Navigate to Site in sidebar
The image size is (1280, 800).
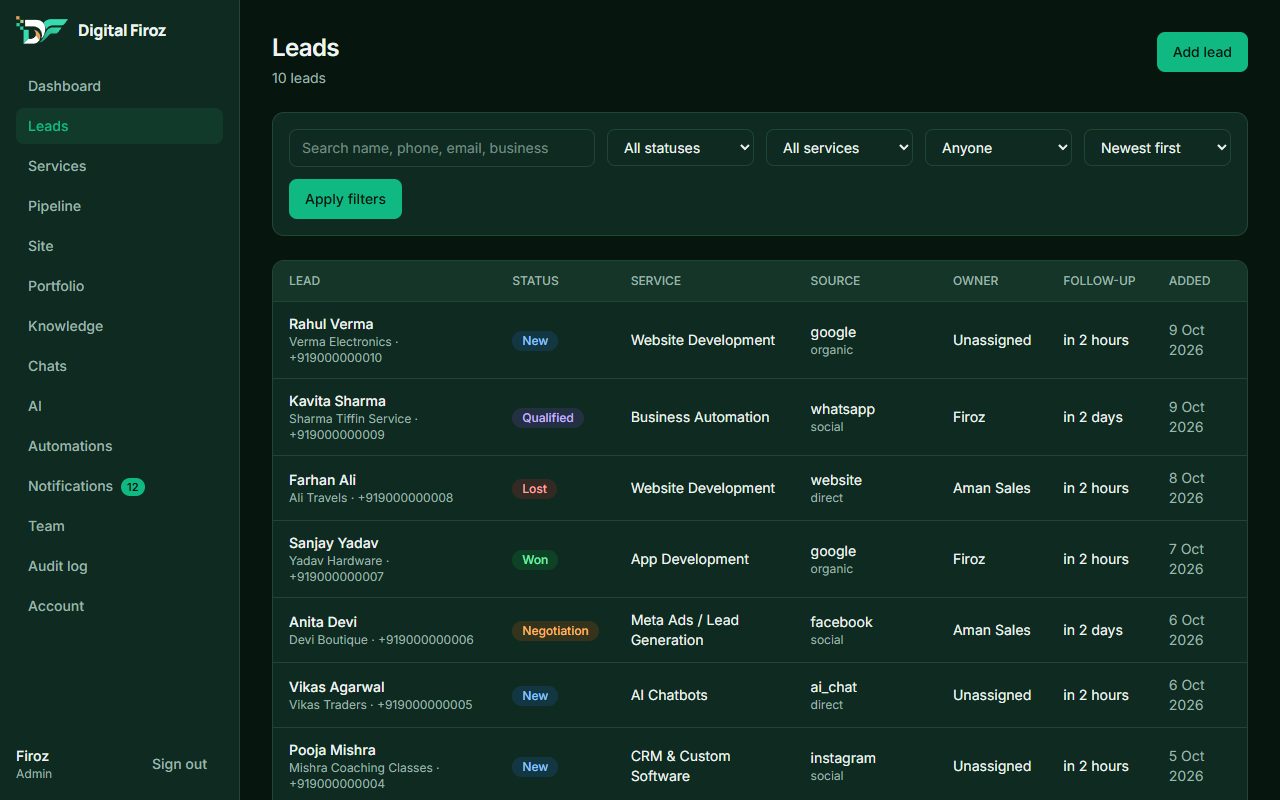click(x=119, y=246)
